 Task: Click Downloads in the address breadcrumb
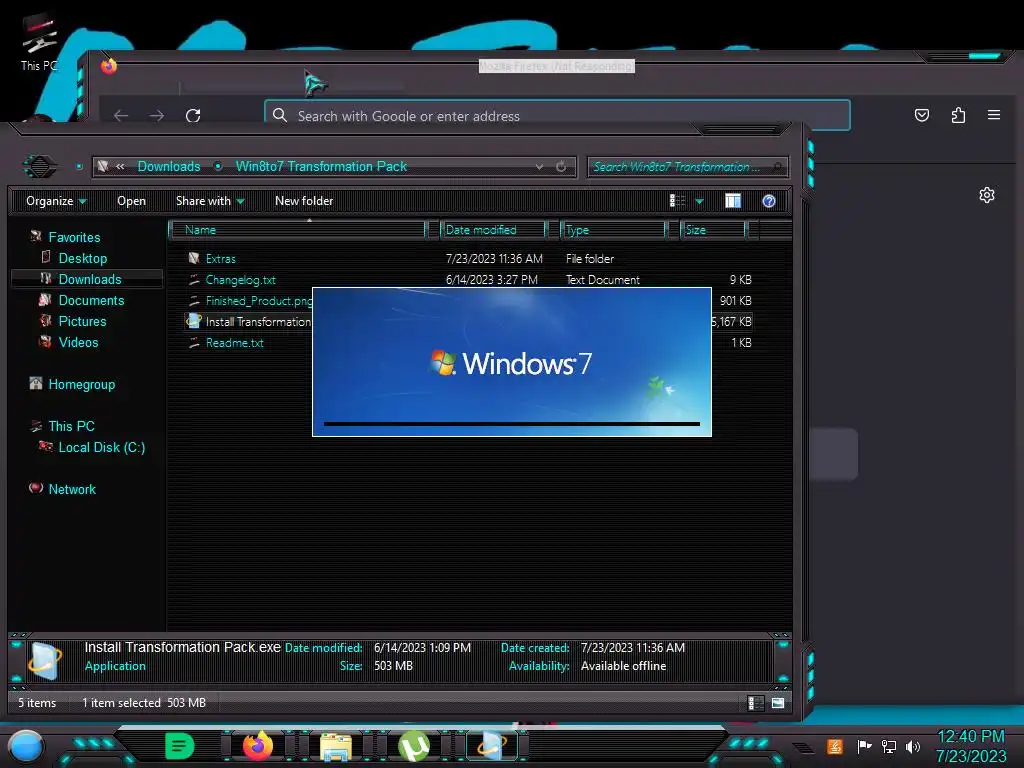(168, 167)
